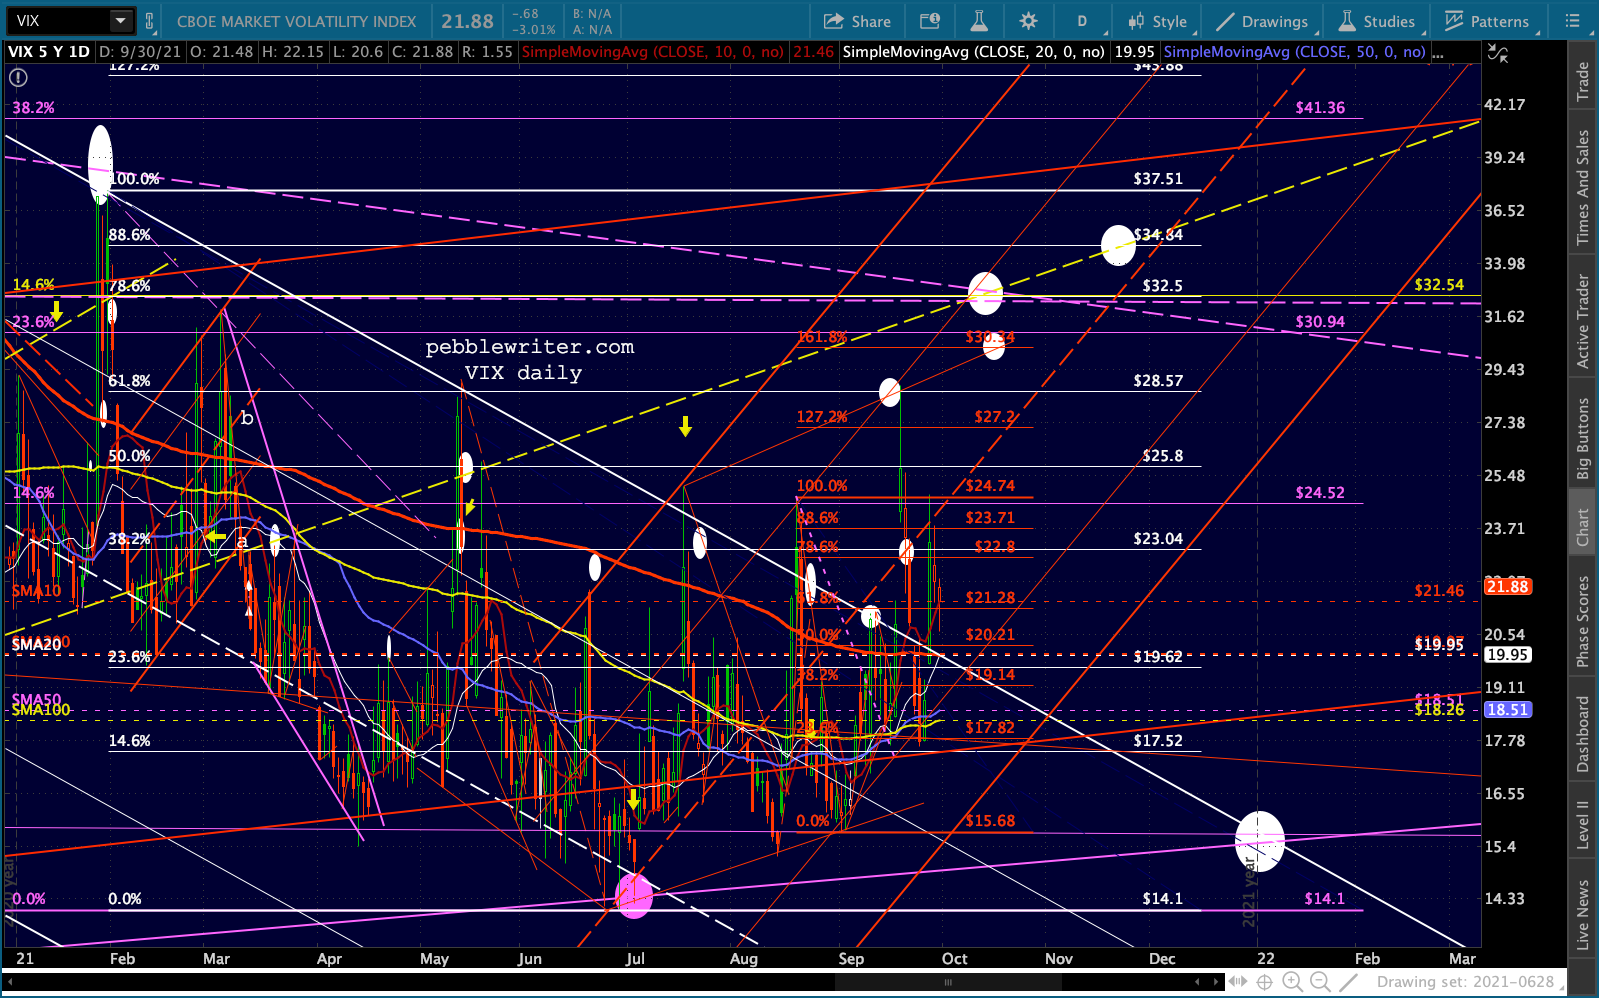Viewport: 1599px width, 998px height.
Task: Click the chart settings gear icon
Action: [1028, 21]
